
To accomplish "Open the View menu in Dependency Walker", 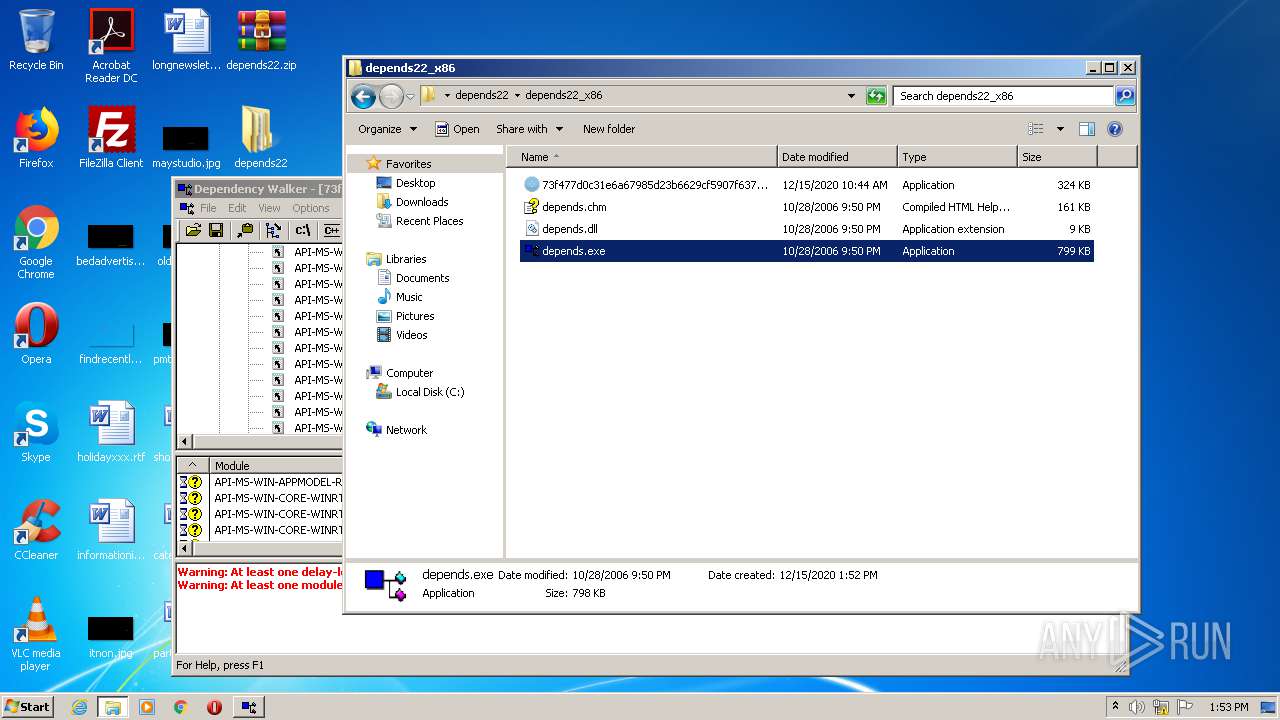I will click(269, 208).
